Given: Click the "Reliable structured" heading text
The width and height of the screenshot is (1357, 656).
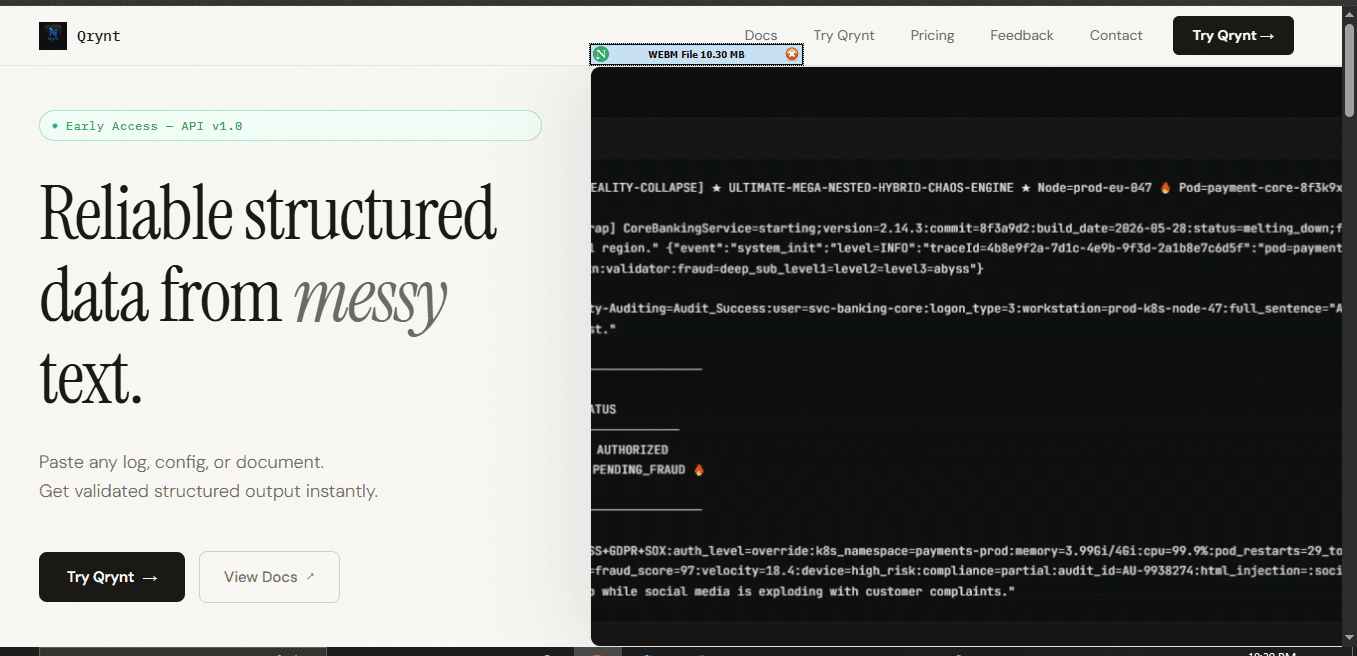Looking at the screenshot, I should 268,213.
